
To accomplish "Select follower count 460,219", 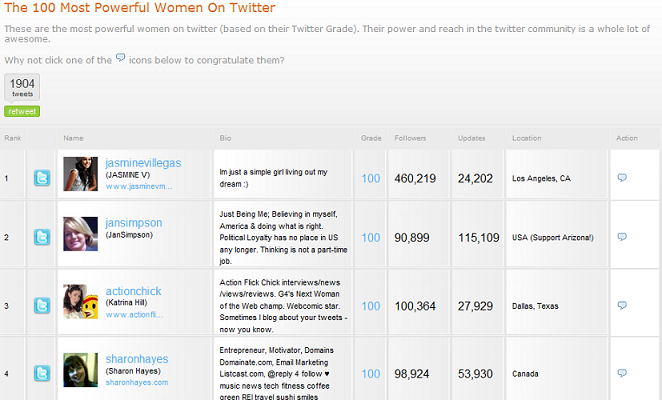I will 415,179.
